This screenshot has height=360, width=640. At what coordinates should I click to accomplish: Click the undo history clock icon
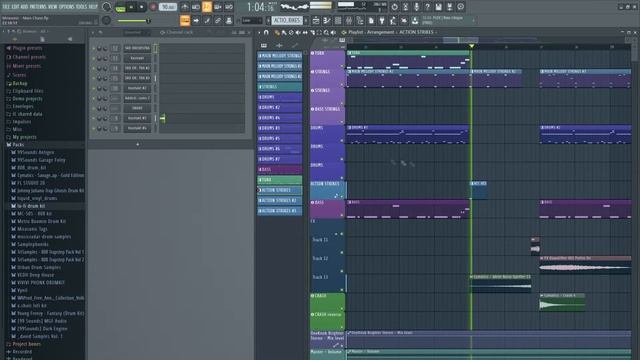pyautogui.click(x=394, y=7)
